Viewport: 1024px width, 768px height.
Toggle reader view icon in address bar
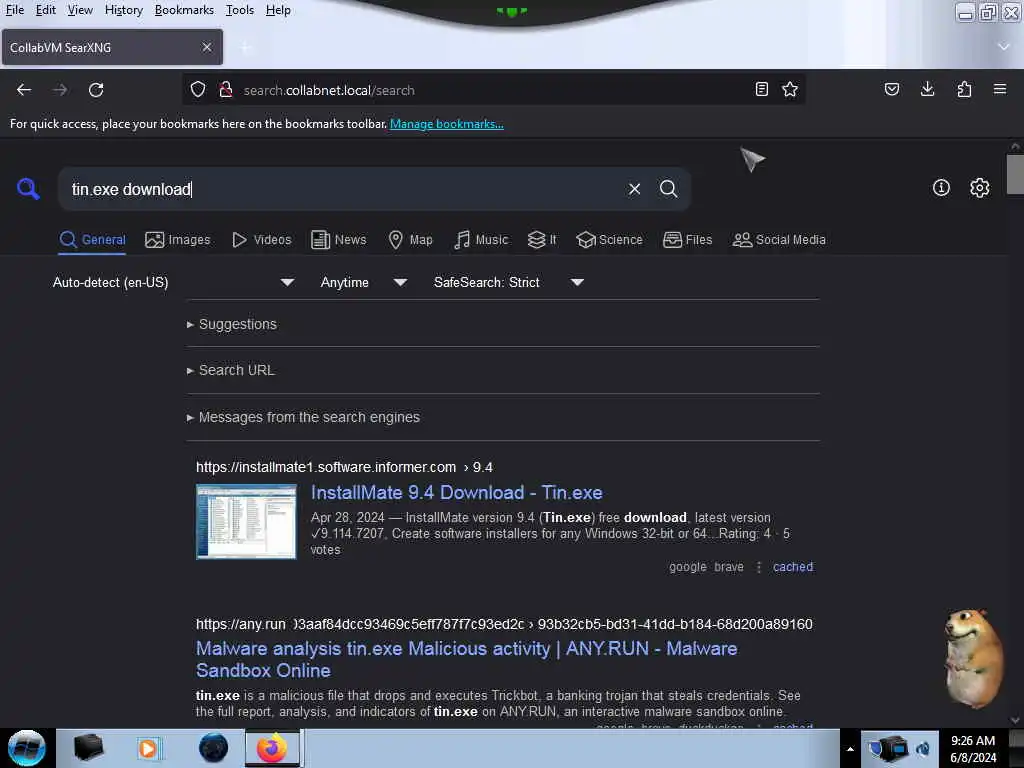click(761, 89)
